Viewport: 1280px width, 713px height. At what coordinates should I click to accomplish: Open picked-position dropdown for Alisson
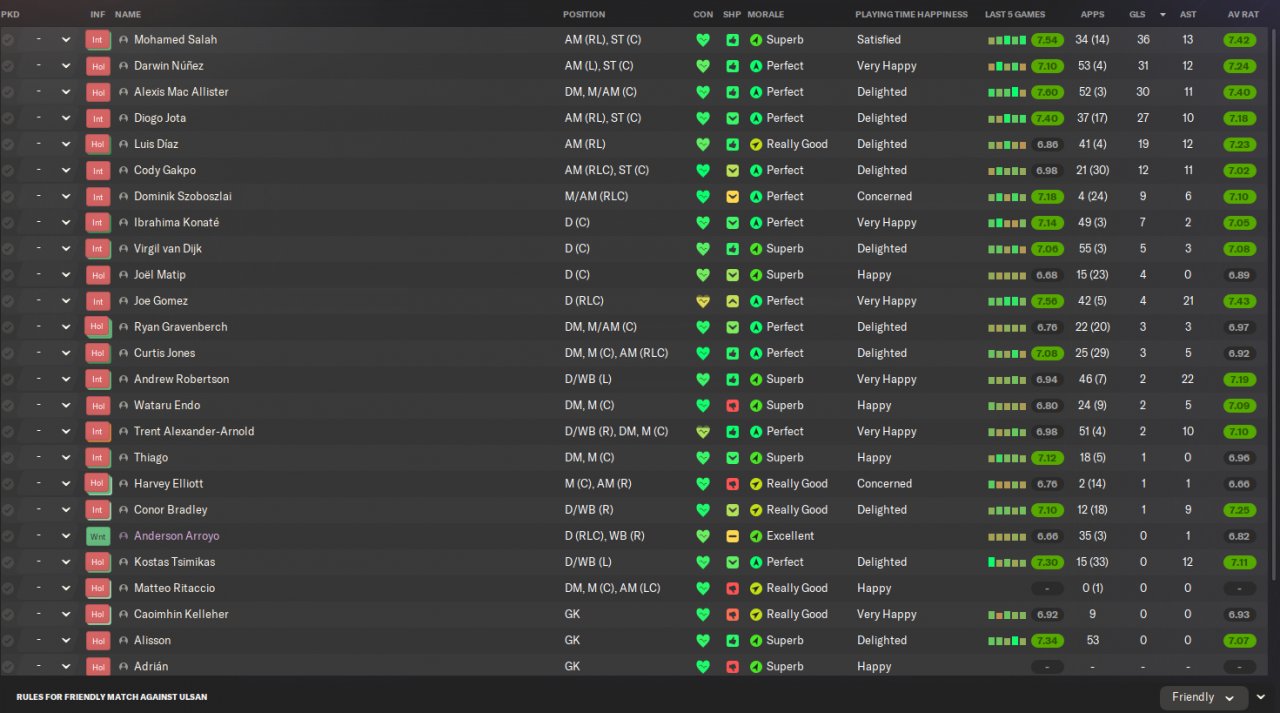tap(66, 641)
